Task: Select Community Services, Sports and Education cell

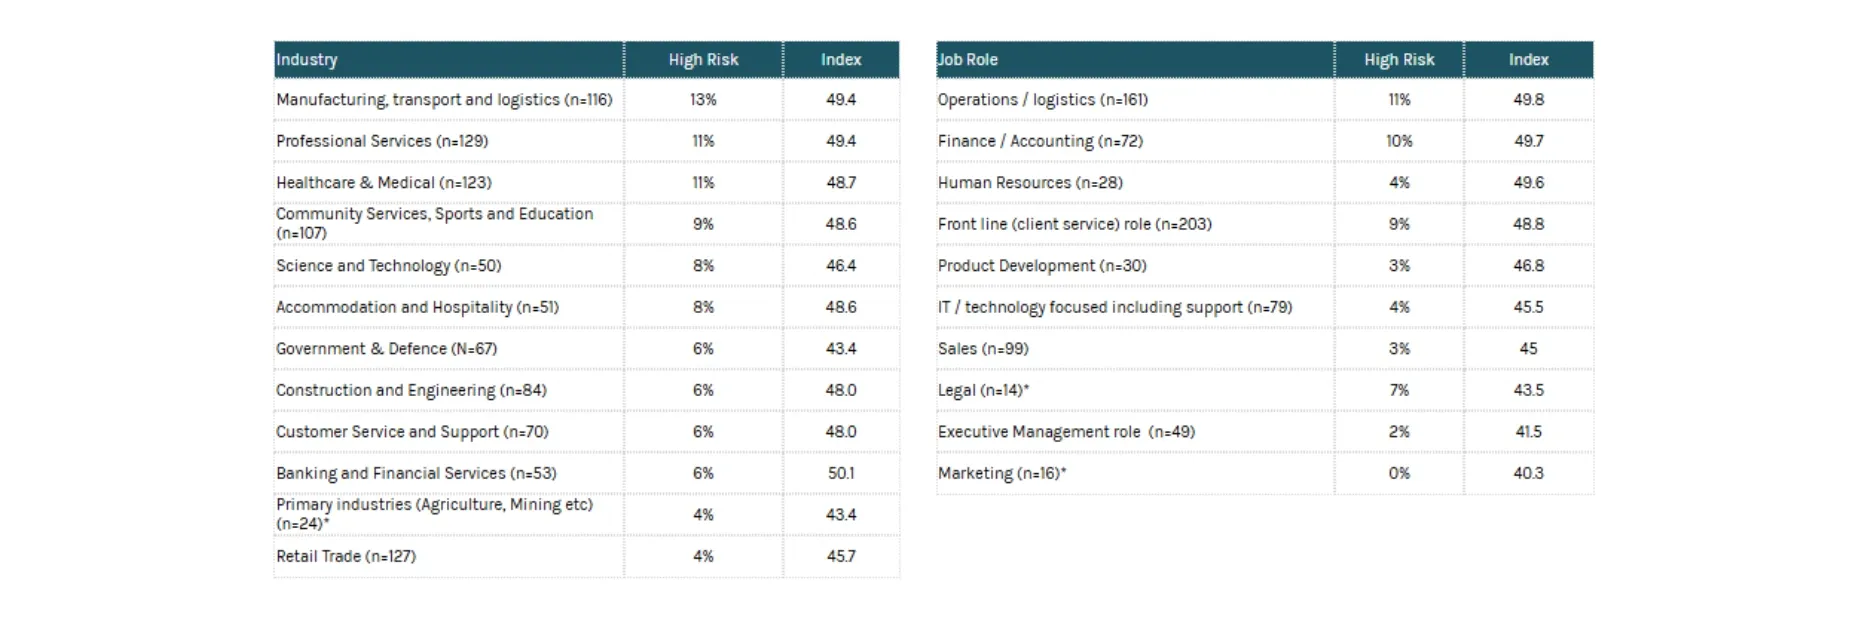Action: click(x=434, y=223)
